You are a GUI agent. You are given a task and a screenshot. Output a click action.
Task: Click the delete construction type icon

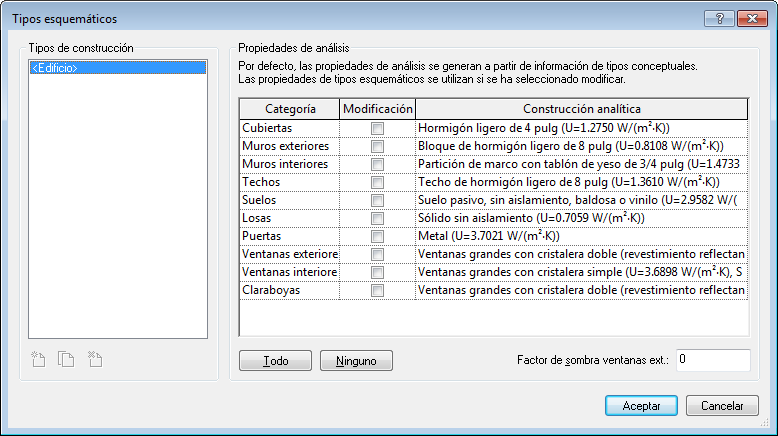[95, 359]
